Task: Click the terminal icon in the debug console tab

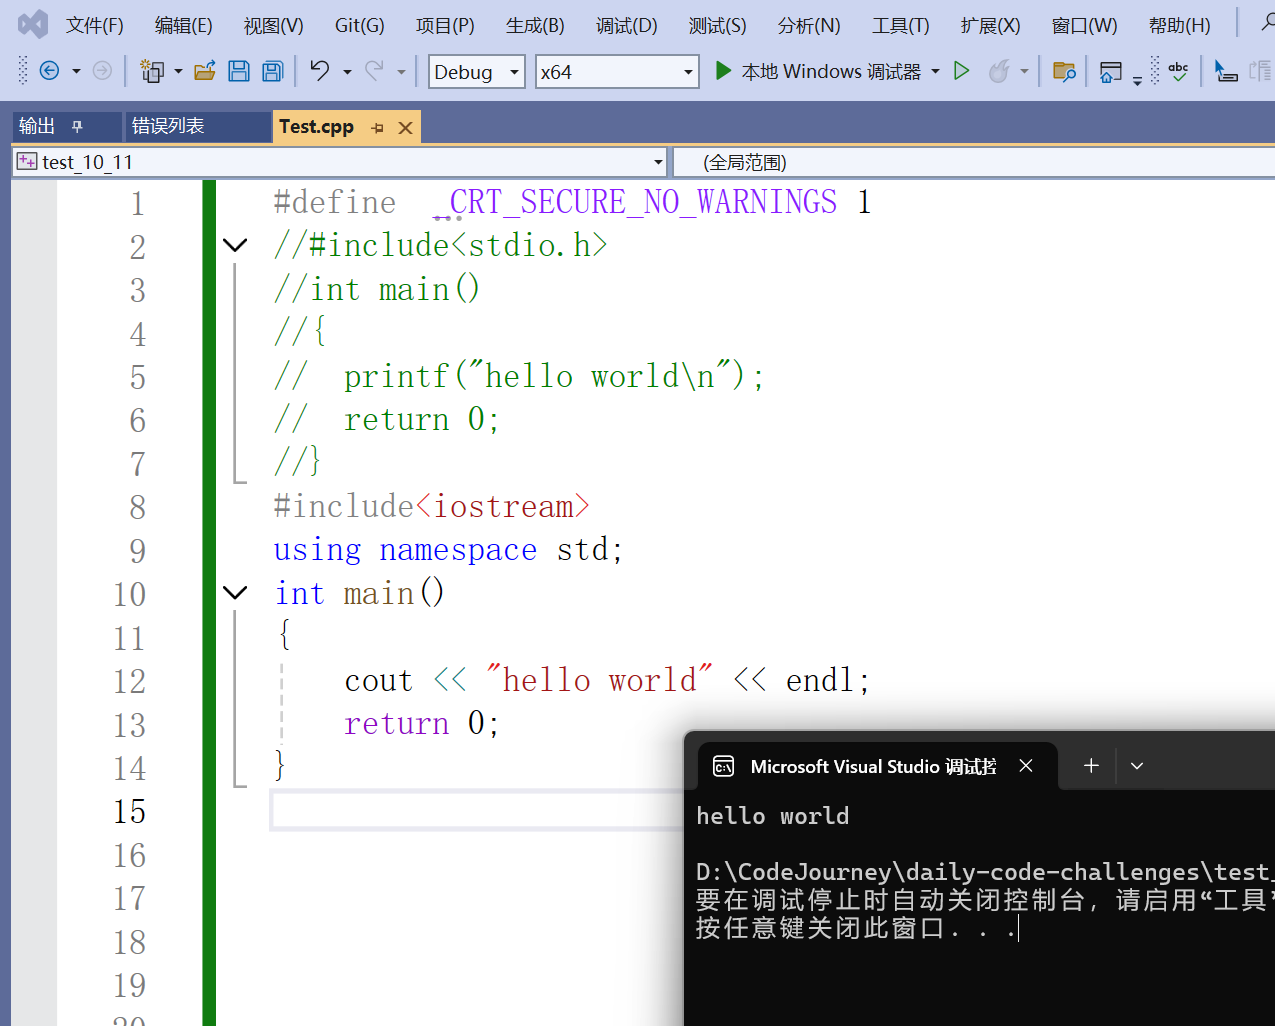Action: [723, 766]
